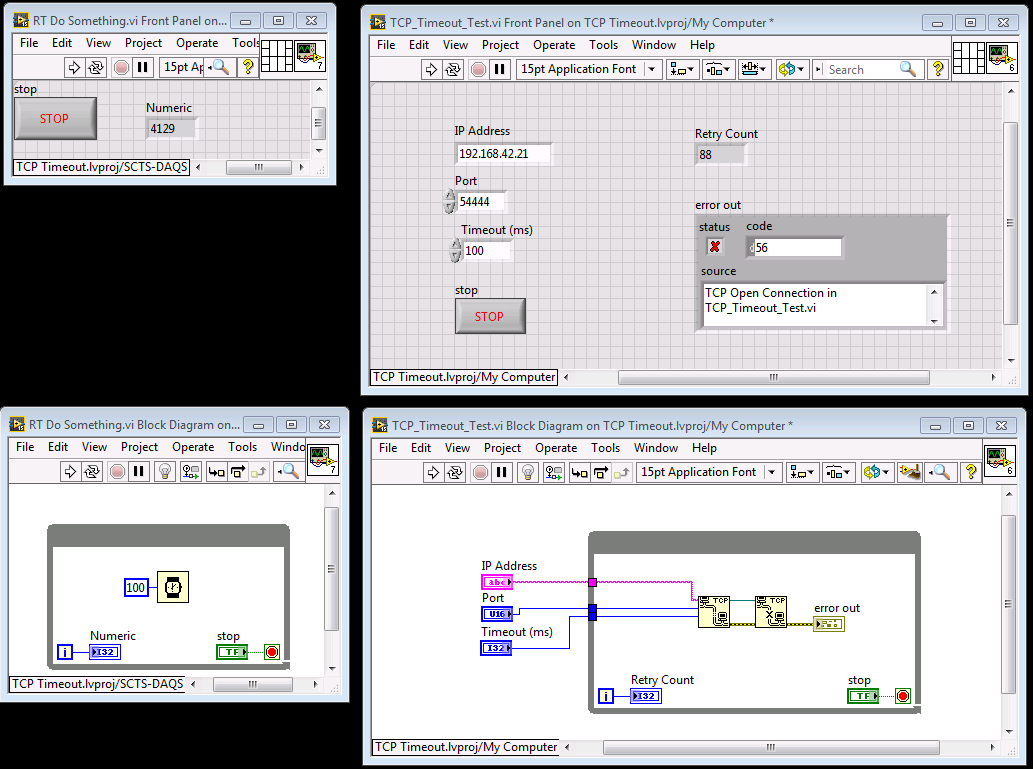
Task: Click search magnifier icon in TCP Front Panel
Action: click(908, 69)
